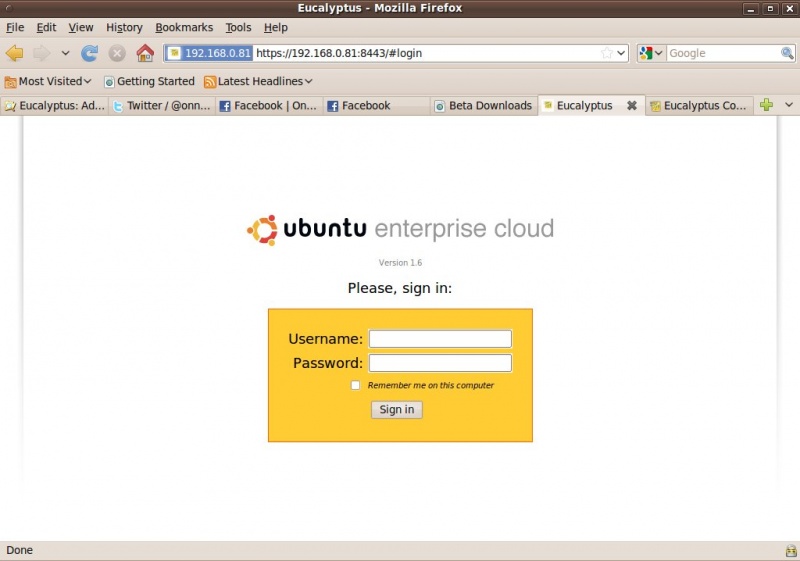Screen dimensions: 800x561
Task: Open a new tab with the plus icon
Action: click(x=766, y=105)
